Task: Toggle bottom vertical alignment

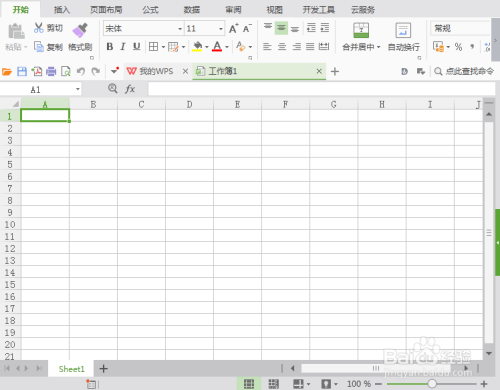Action: pos(295,29)
